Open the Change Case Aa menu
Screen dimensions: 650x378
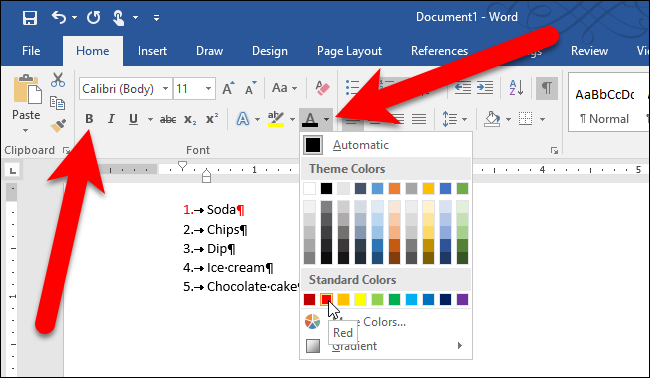point(284,88)
